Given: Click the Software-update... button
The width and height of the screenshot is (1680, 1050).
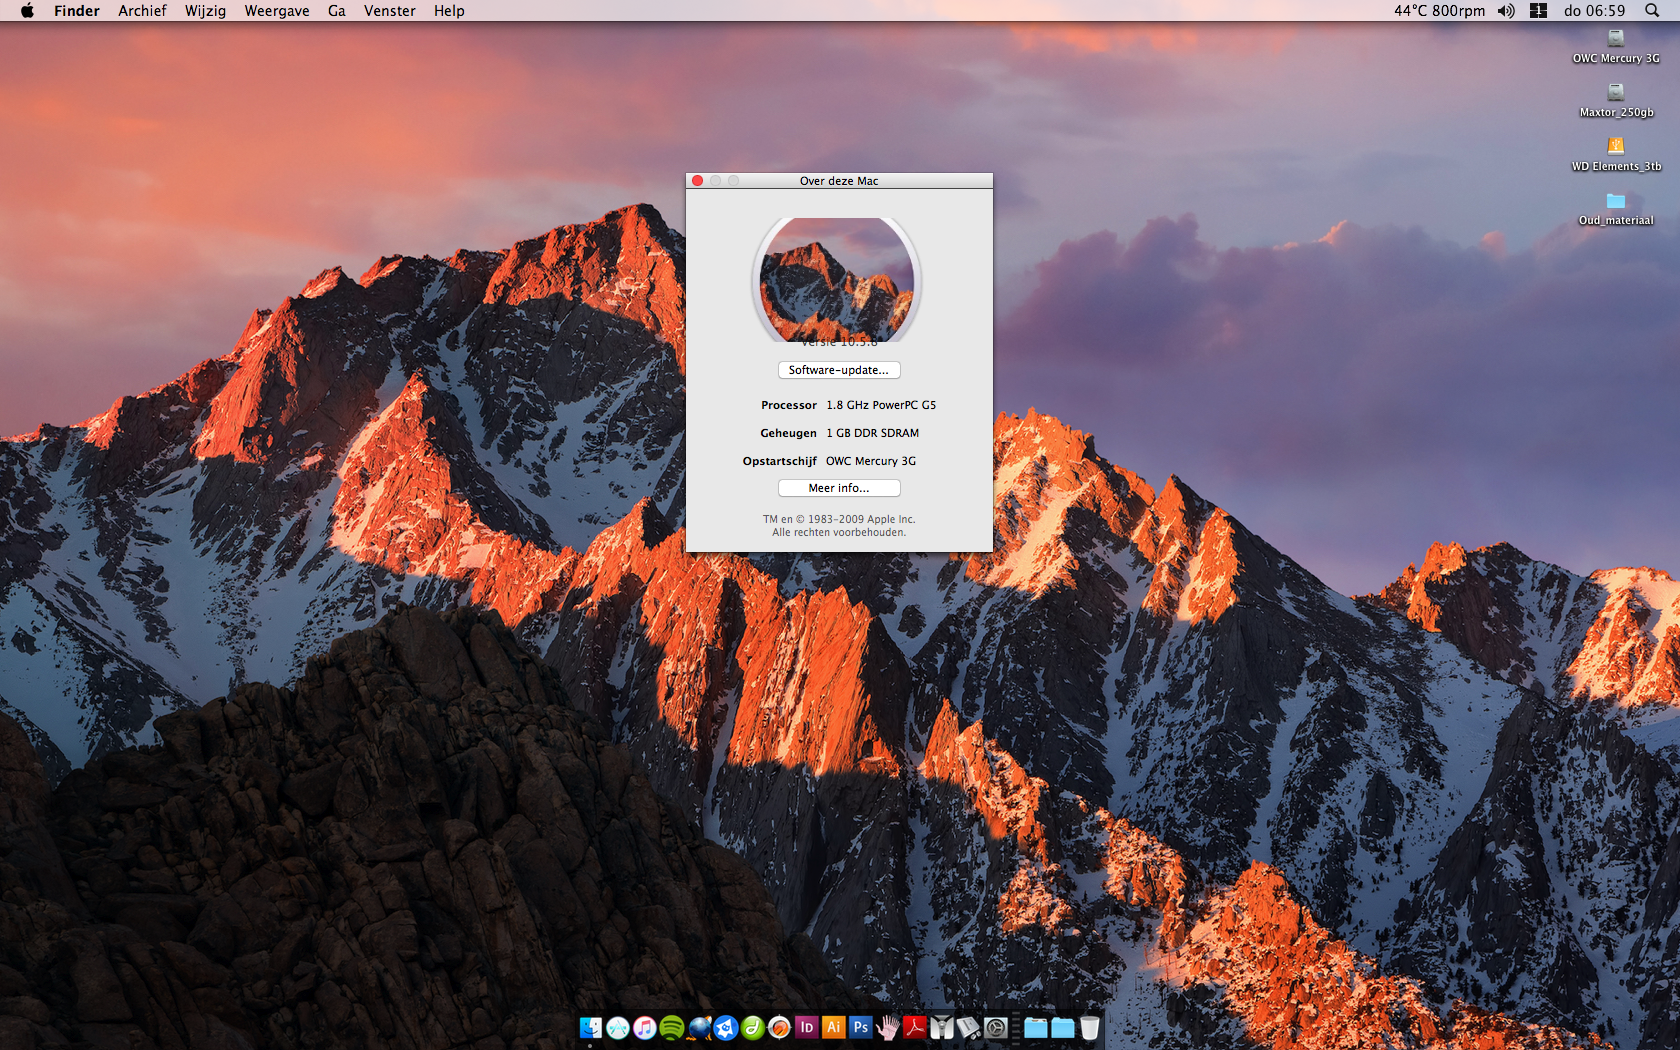Looking at the screenshot, I should click(839, 370).
